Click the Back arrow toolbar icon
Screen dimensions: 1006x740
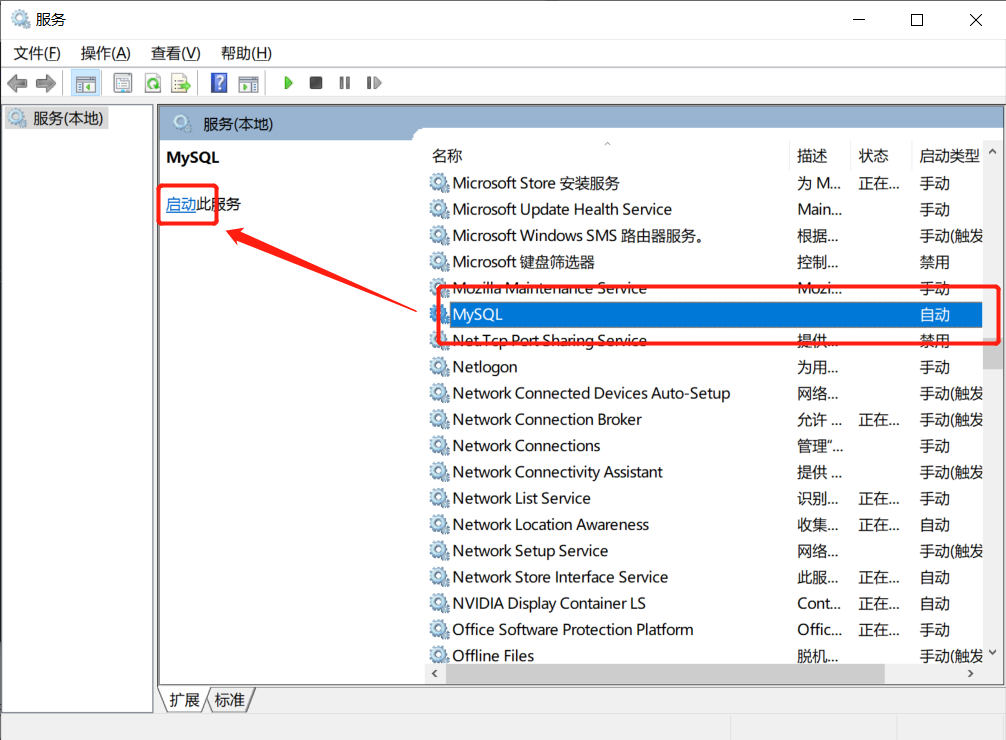(17, 83)
